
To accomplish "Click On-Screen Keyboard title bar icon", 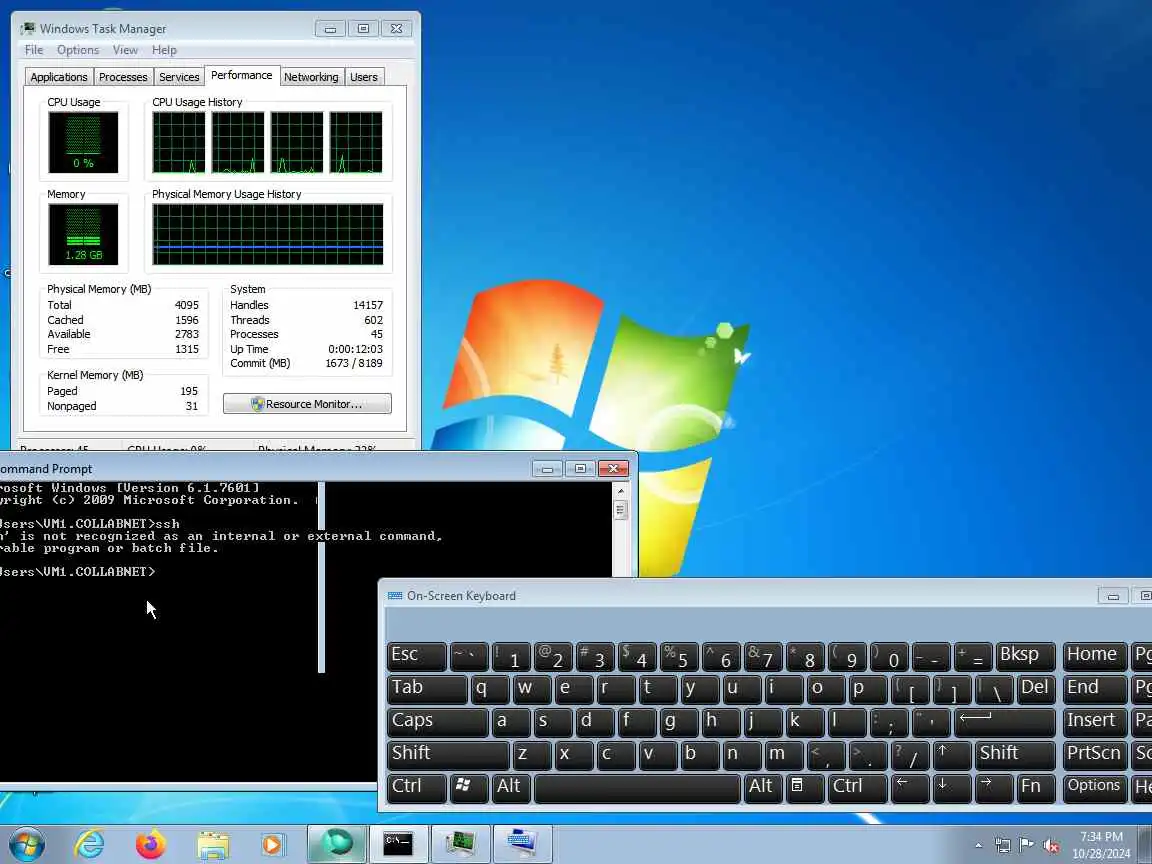I will pyautogui.click(x=395, y=596).
